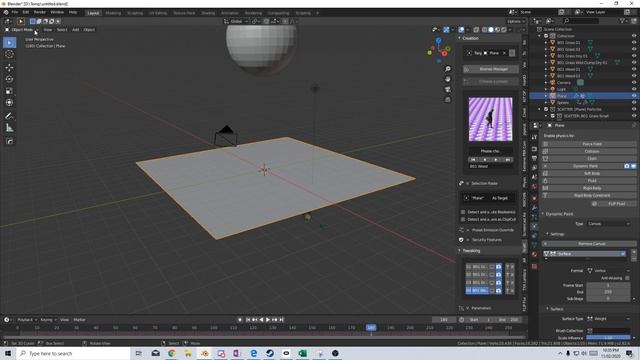The height and width of the screenshot is (360, 640).
Task: Select the Select Box tool in viewport toolbar
Action: click(x=9, y=42)
